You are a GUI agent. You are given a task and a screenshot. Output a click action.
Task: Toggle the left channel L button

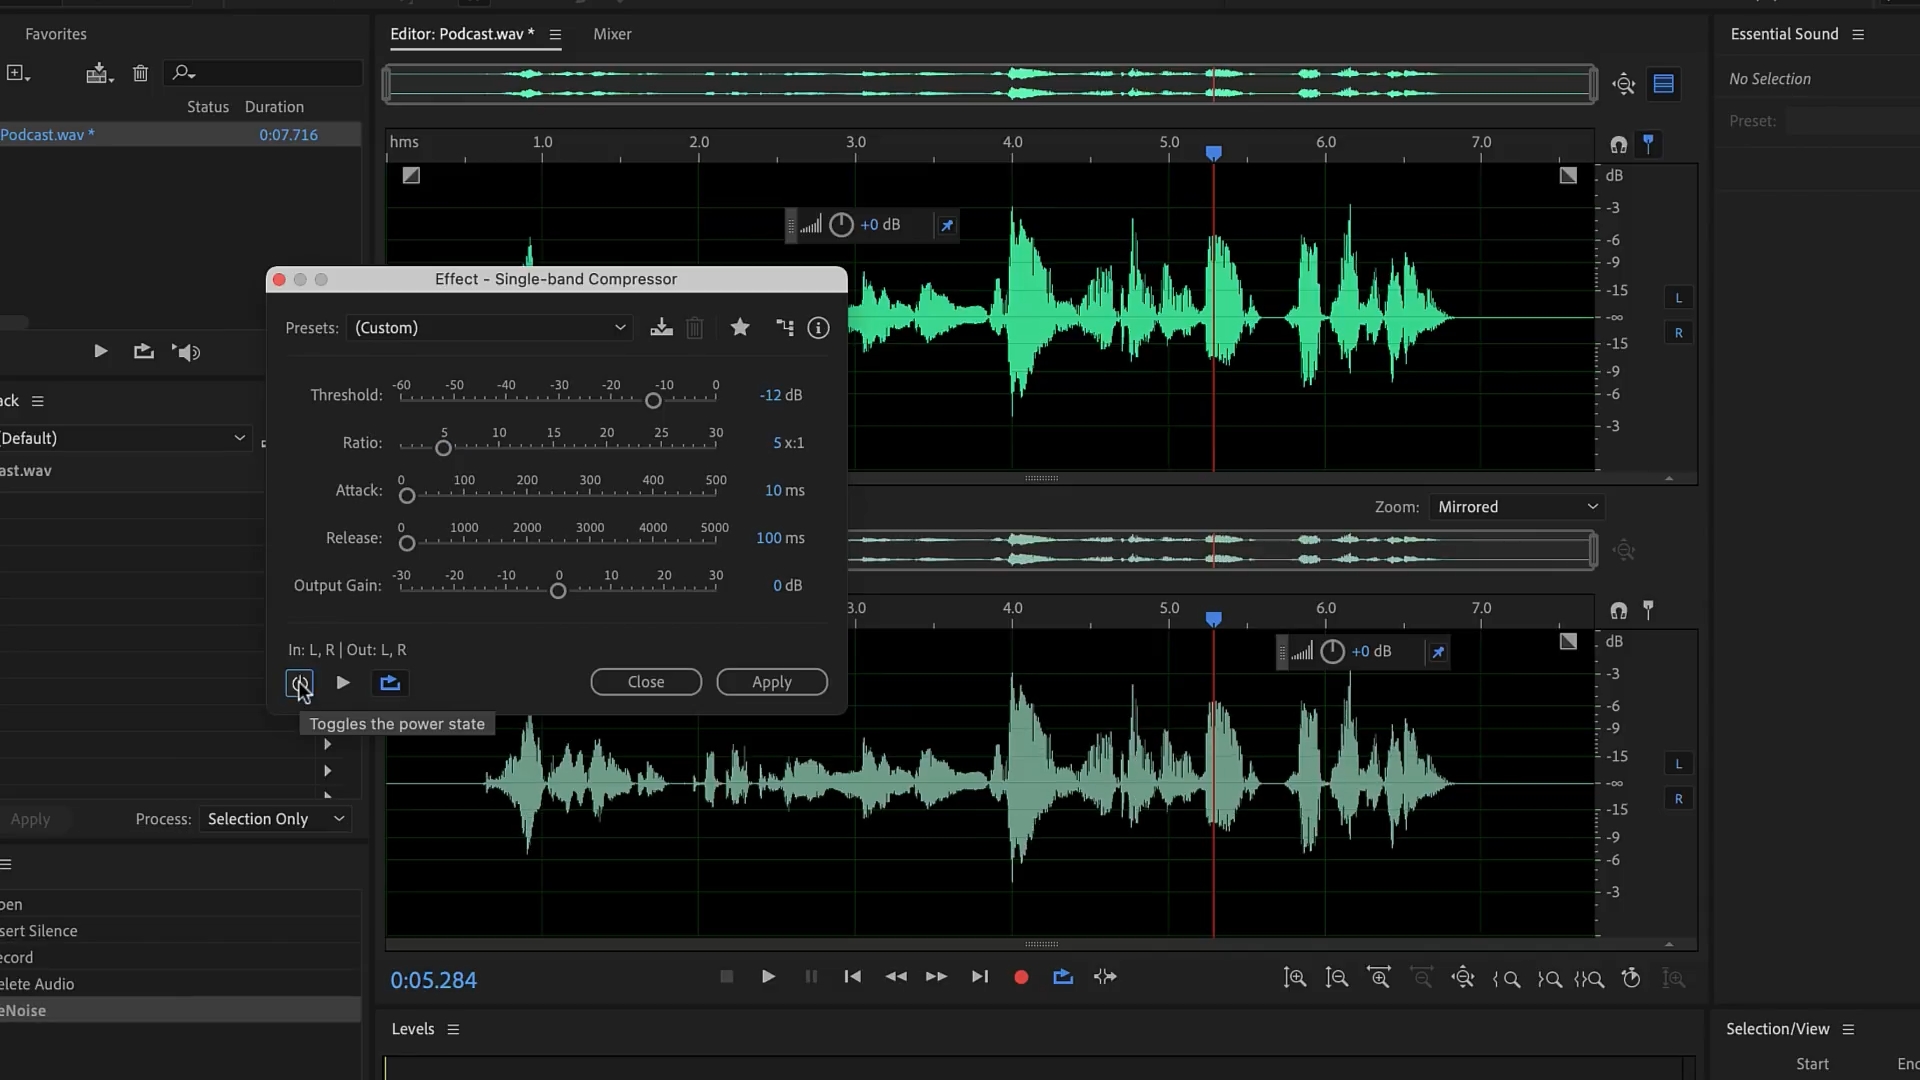click(x=1679, y=298)
